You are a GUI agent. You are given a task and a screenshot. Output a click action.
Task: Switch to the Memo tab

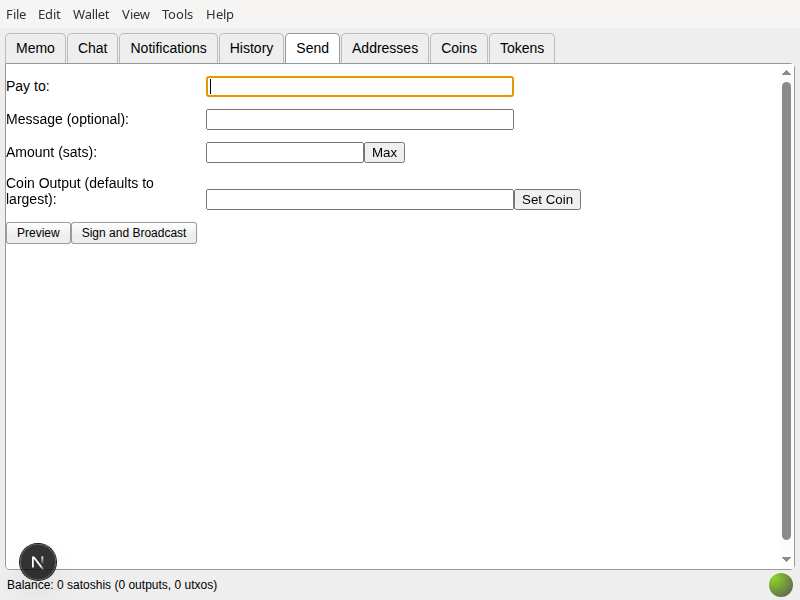tap(35, 48)
